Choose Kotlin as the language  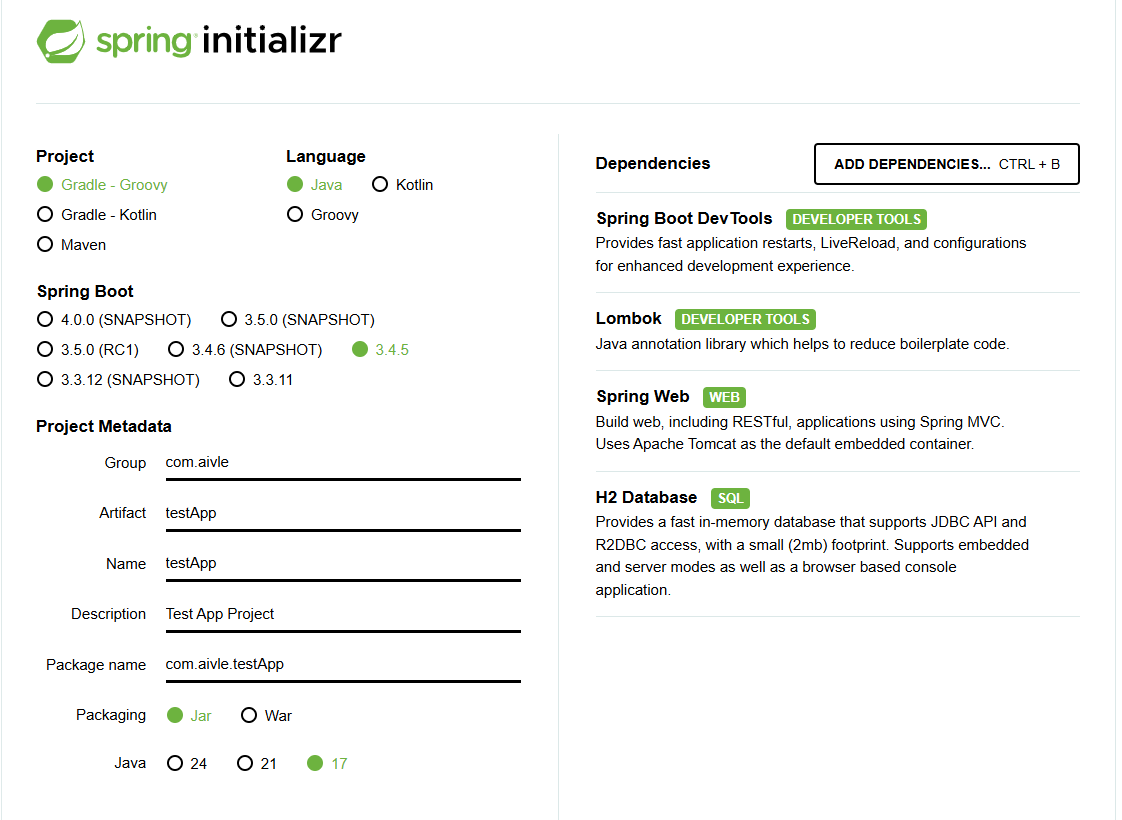click(403, 185)
